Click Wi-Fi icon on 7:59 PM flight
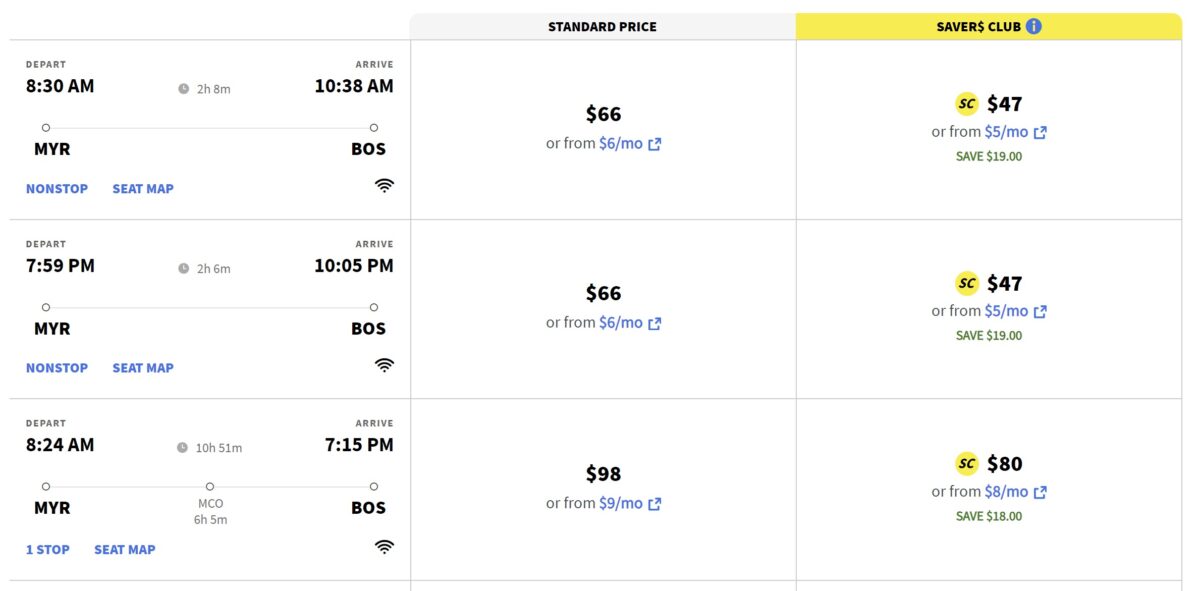Screen dimensions: 1200x591 pos(384,365)
